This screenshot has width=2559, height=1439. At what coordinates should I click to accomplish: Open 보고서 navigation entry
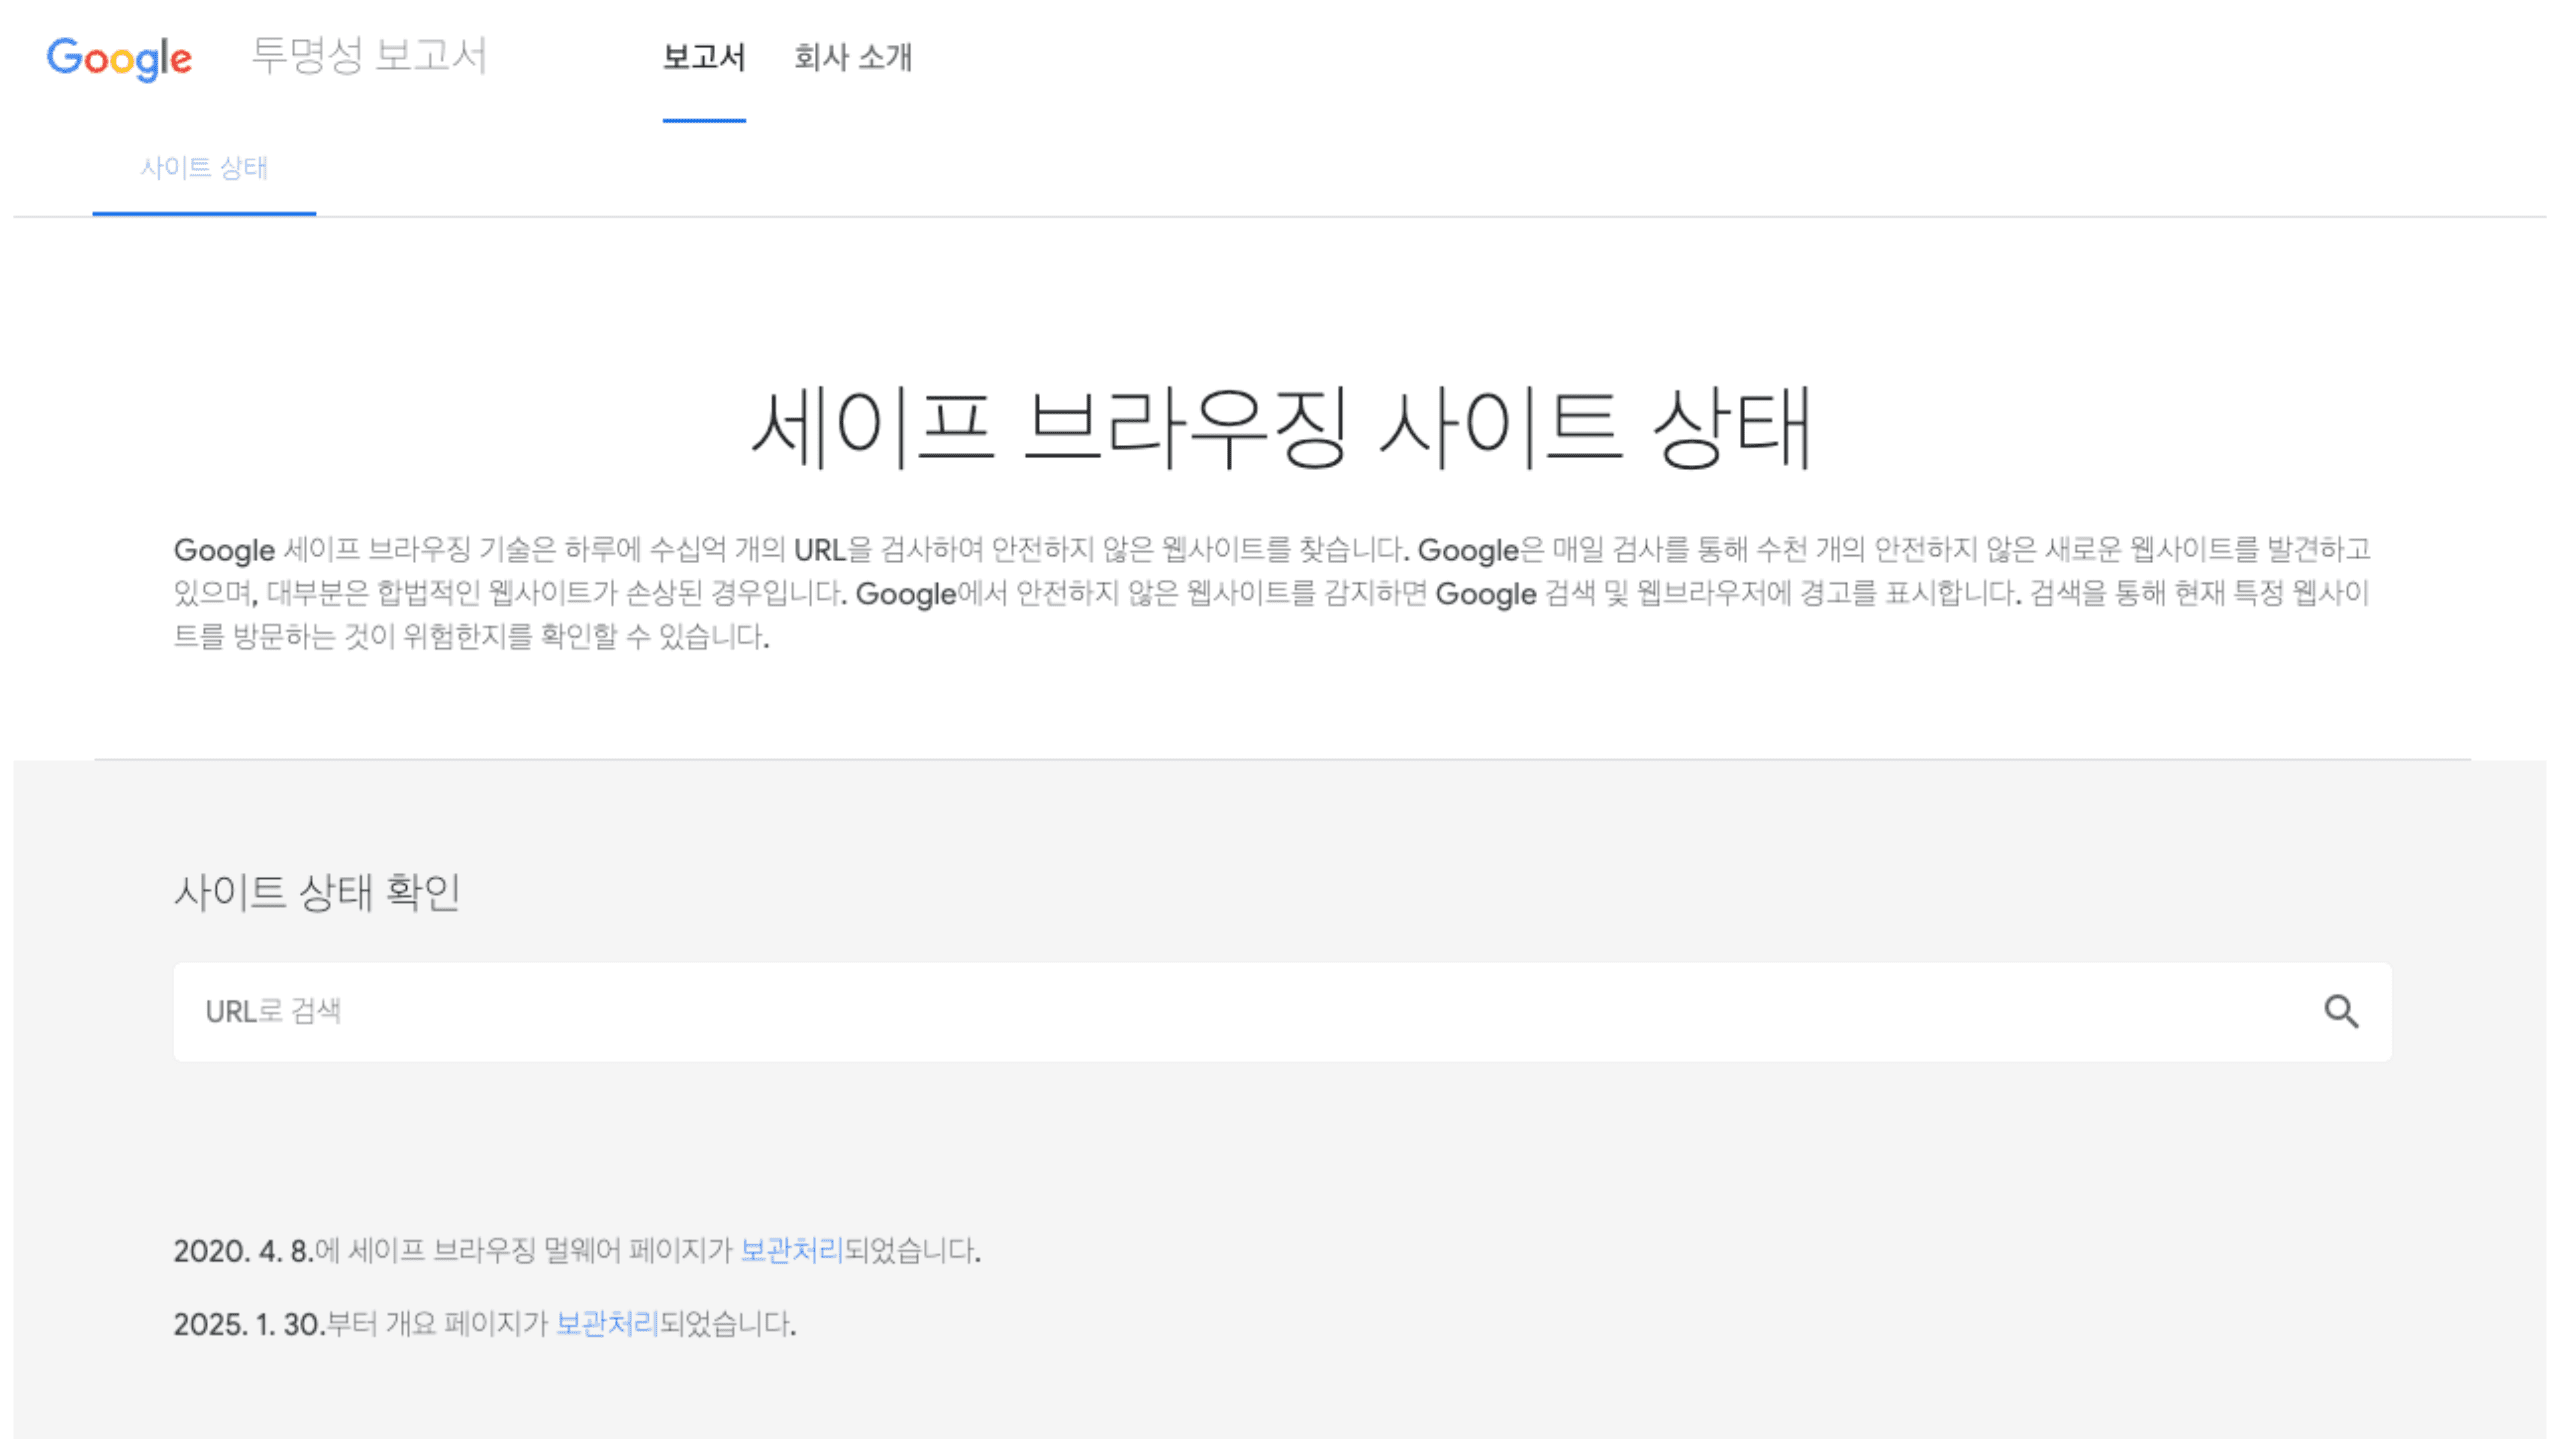703,59
